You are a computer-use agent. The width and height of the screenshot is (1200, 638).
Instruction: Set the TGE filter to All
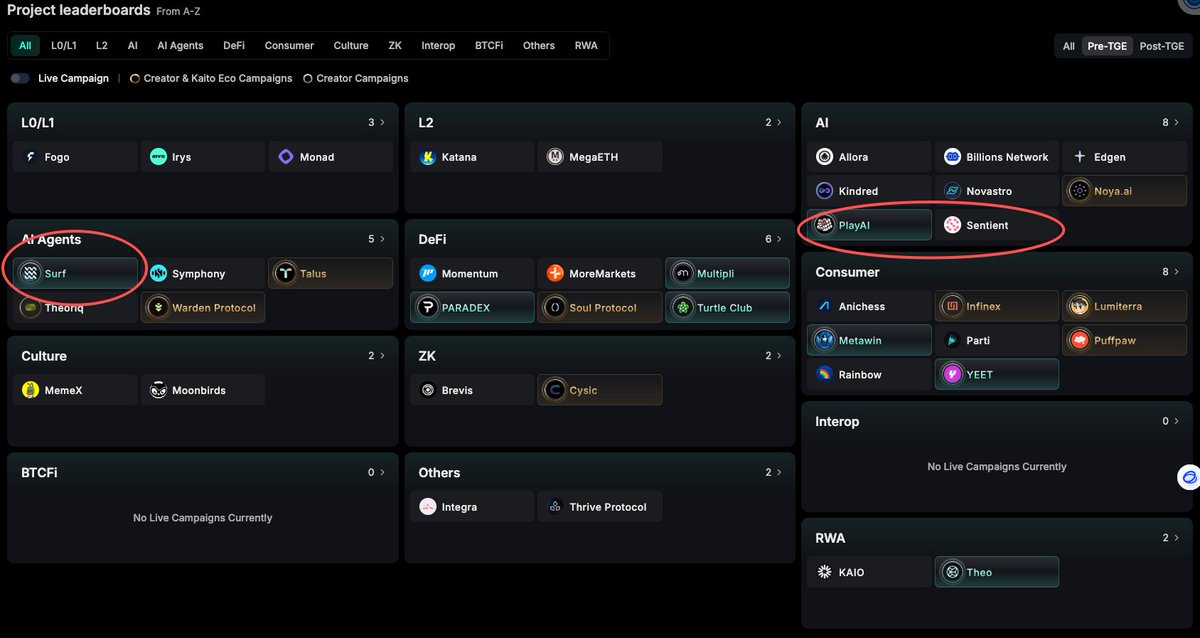click(x=1069, y=46)
